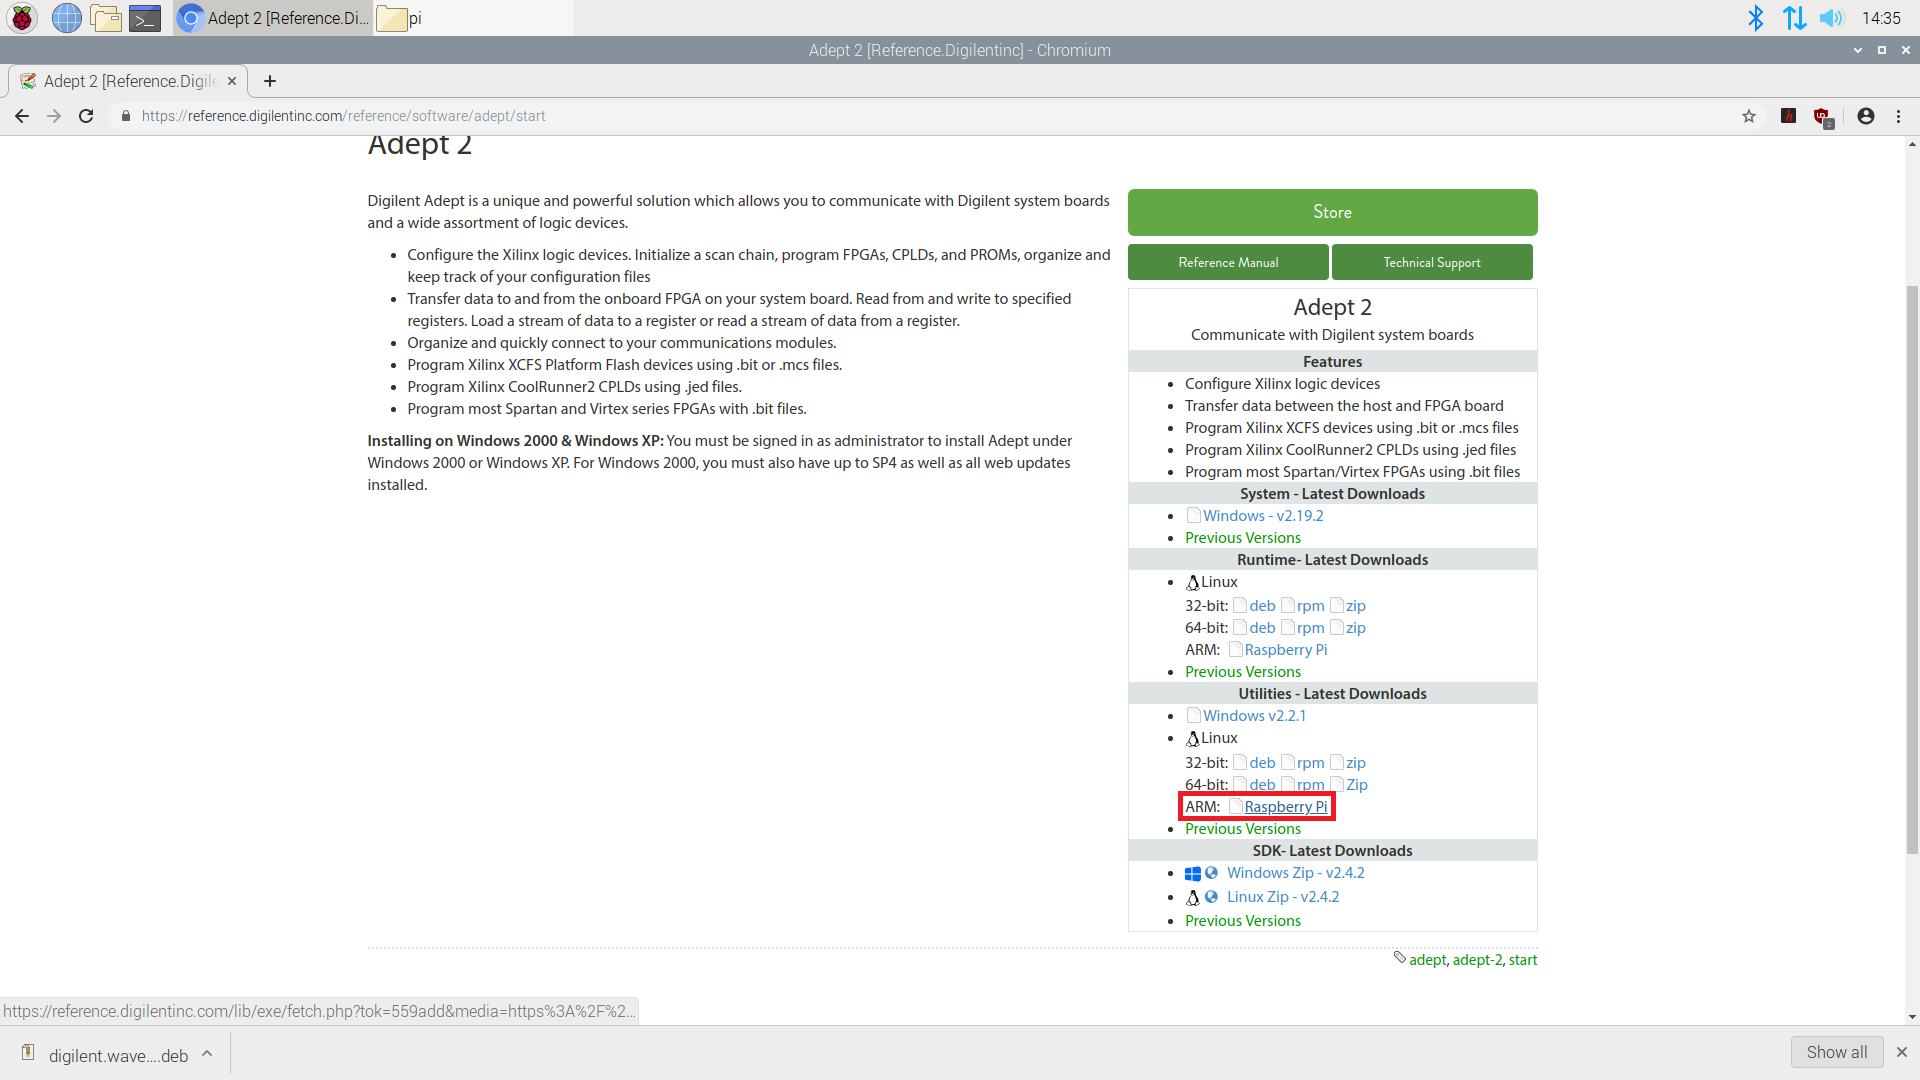Download Utilities ARM Raspberry Pi package
The width and height of the screenshot is (1920, 1080).
pyautogui.click(x=1286, y=807)
